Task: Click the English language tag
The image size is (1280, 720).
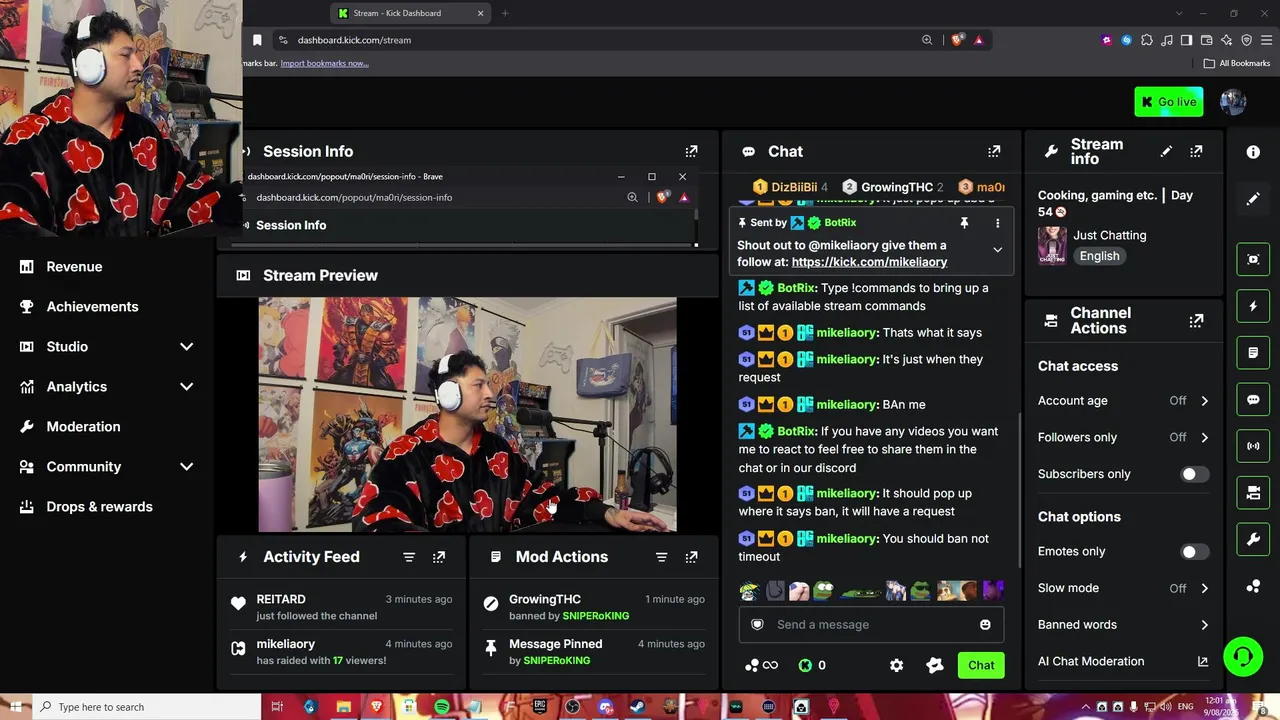Action: coord(1099,256)
